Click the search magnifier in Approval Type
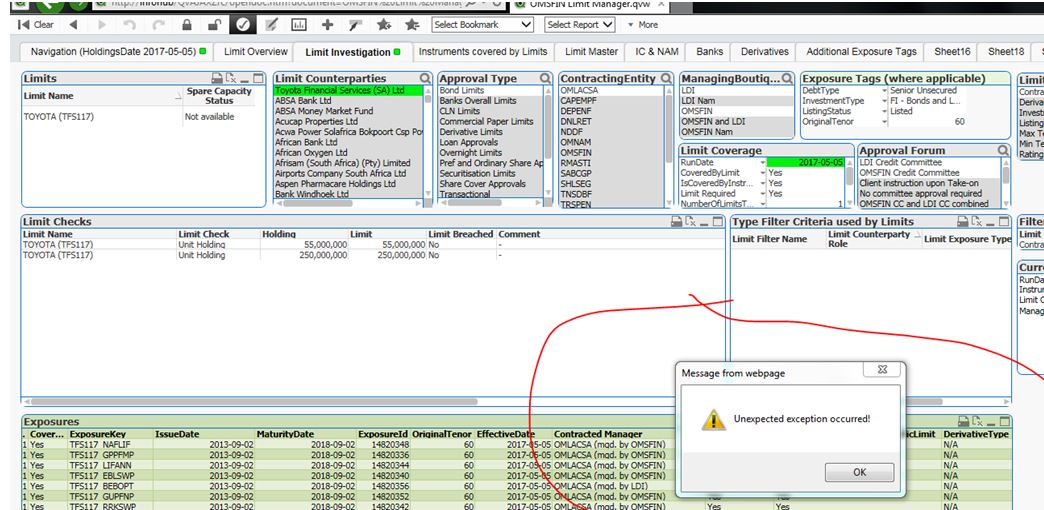The width and height of the screenshot is (1044, 510). tap(545, 78)
